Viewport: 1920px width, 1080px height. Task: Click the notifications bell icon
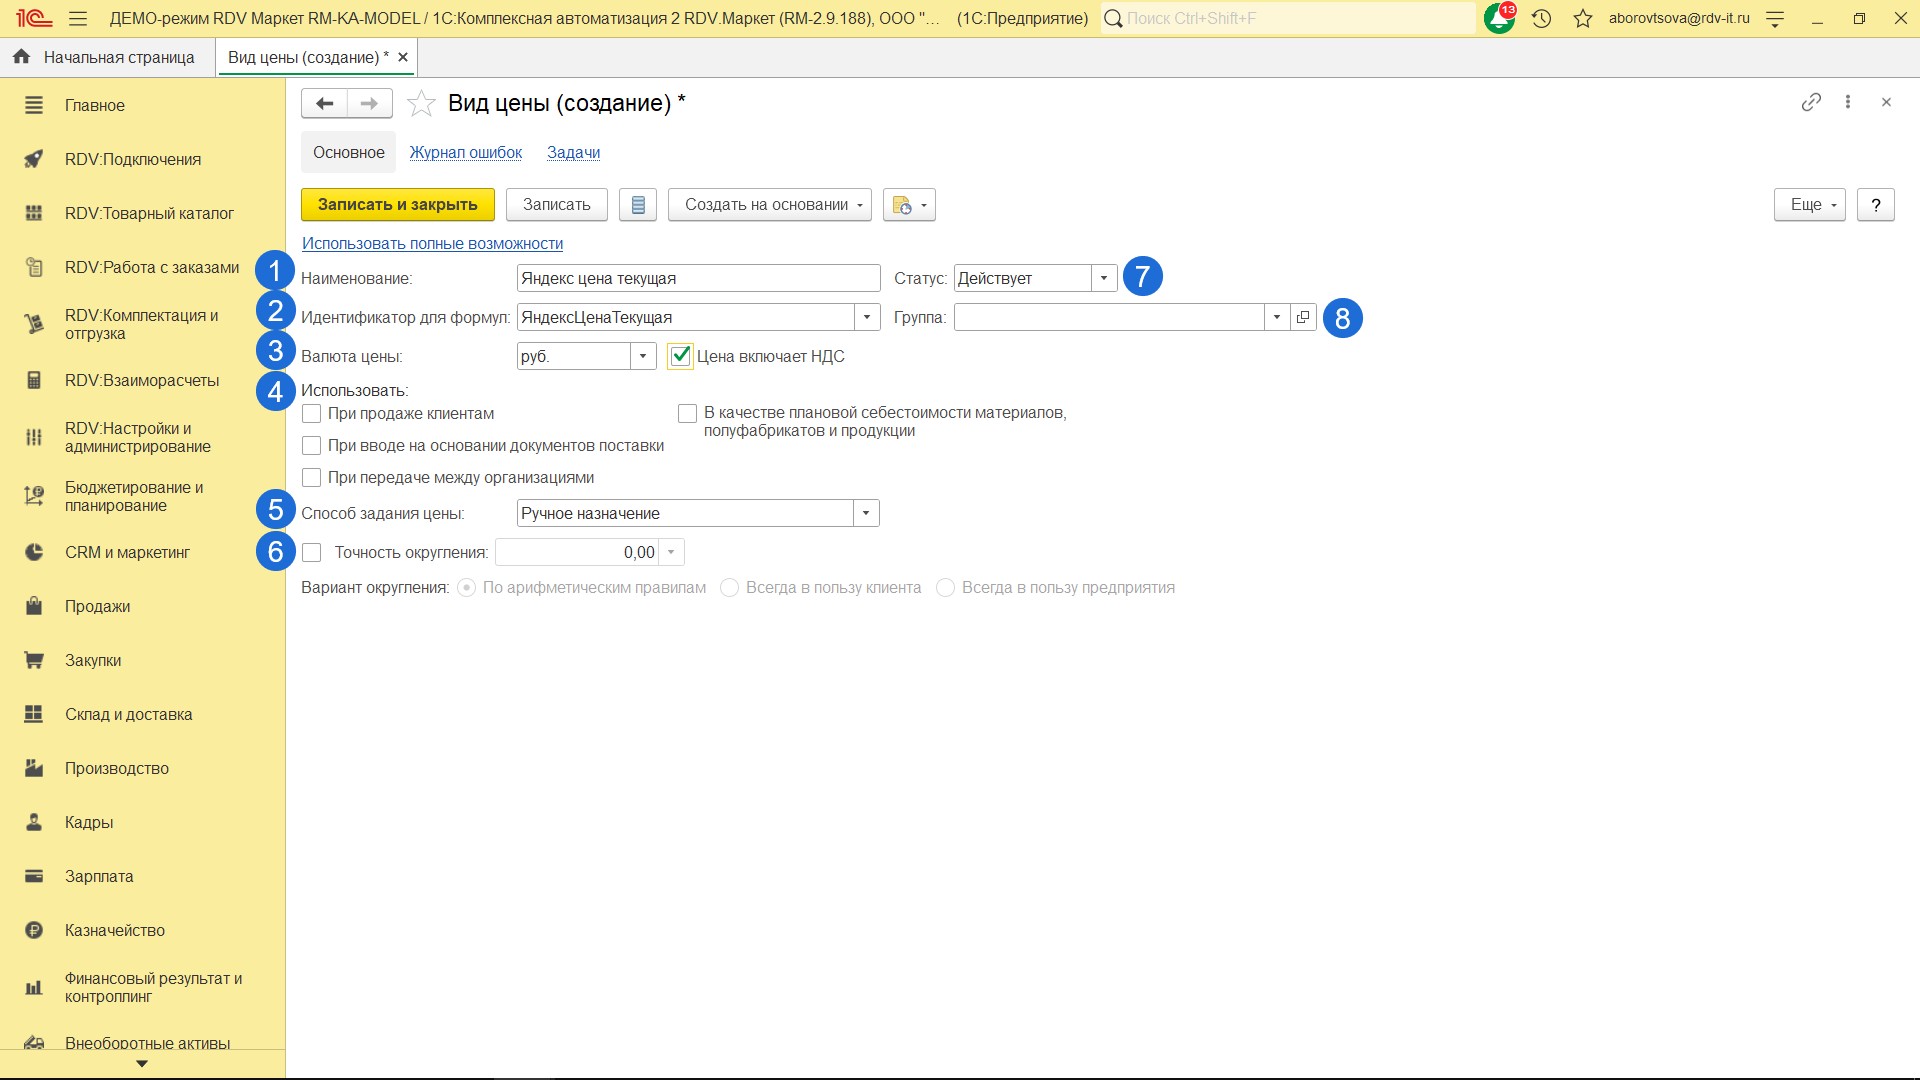point(1498,18)
